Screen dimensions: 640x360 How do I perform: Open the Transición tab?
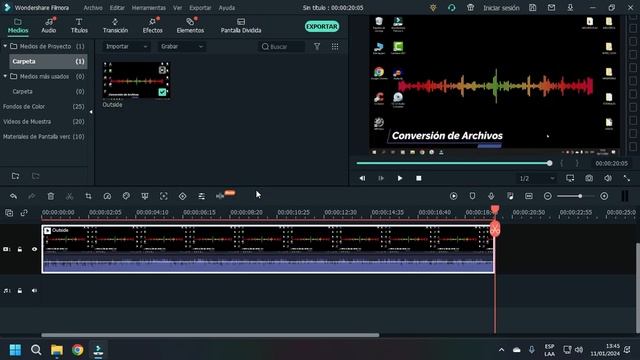(115, 25)
